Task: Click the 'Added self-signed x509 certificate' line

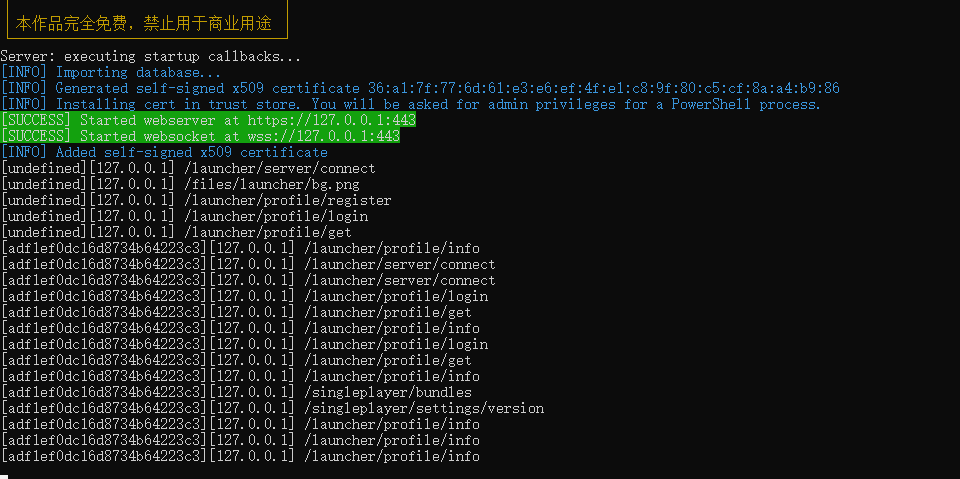Action: pos(164,153)
